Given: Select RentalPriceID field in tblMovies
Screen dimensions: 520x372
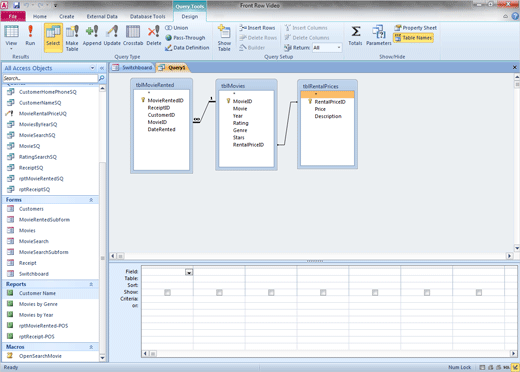Looking at the screenshot, I should point(248,145).
